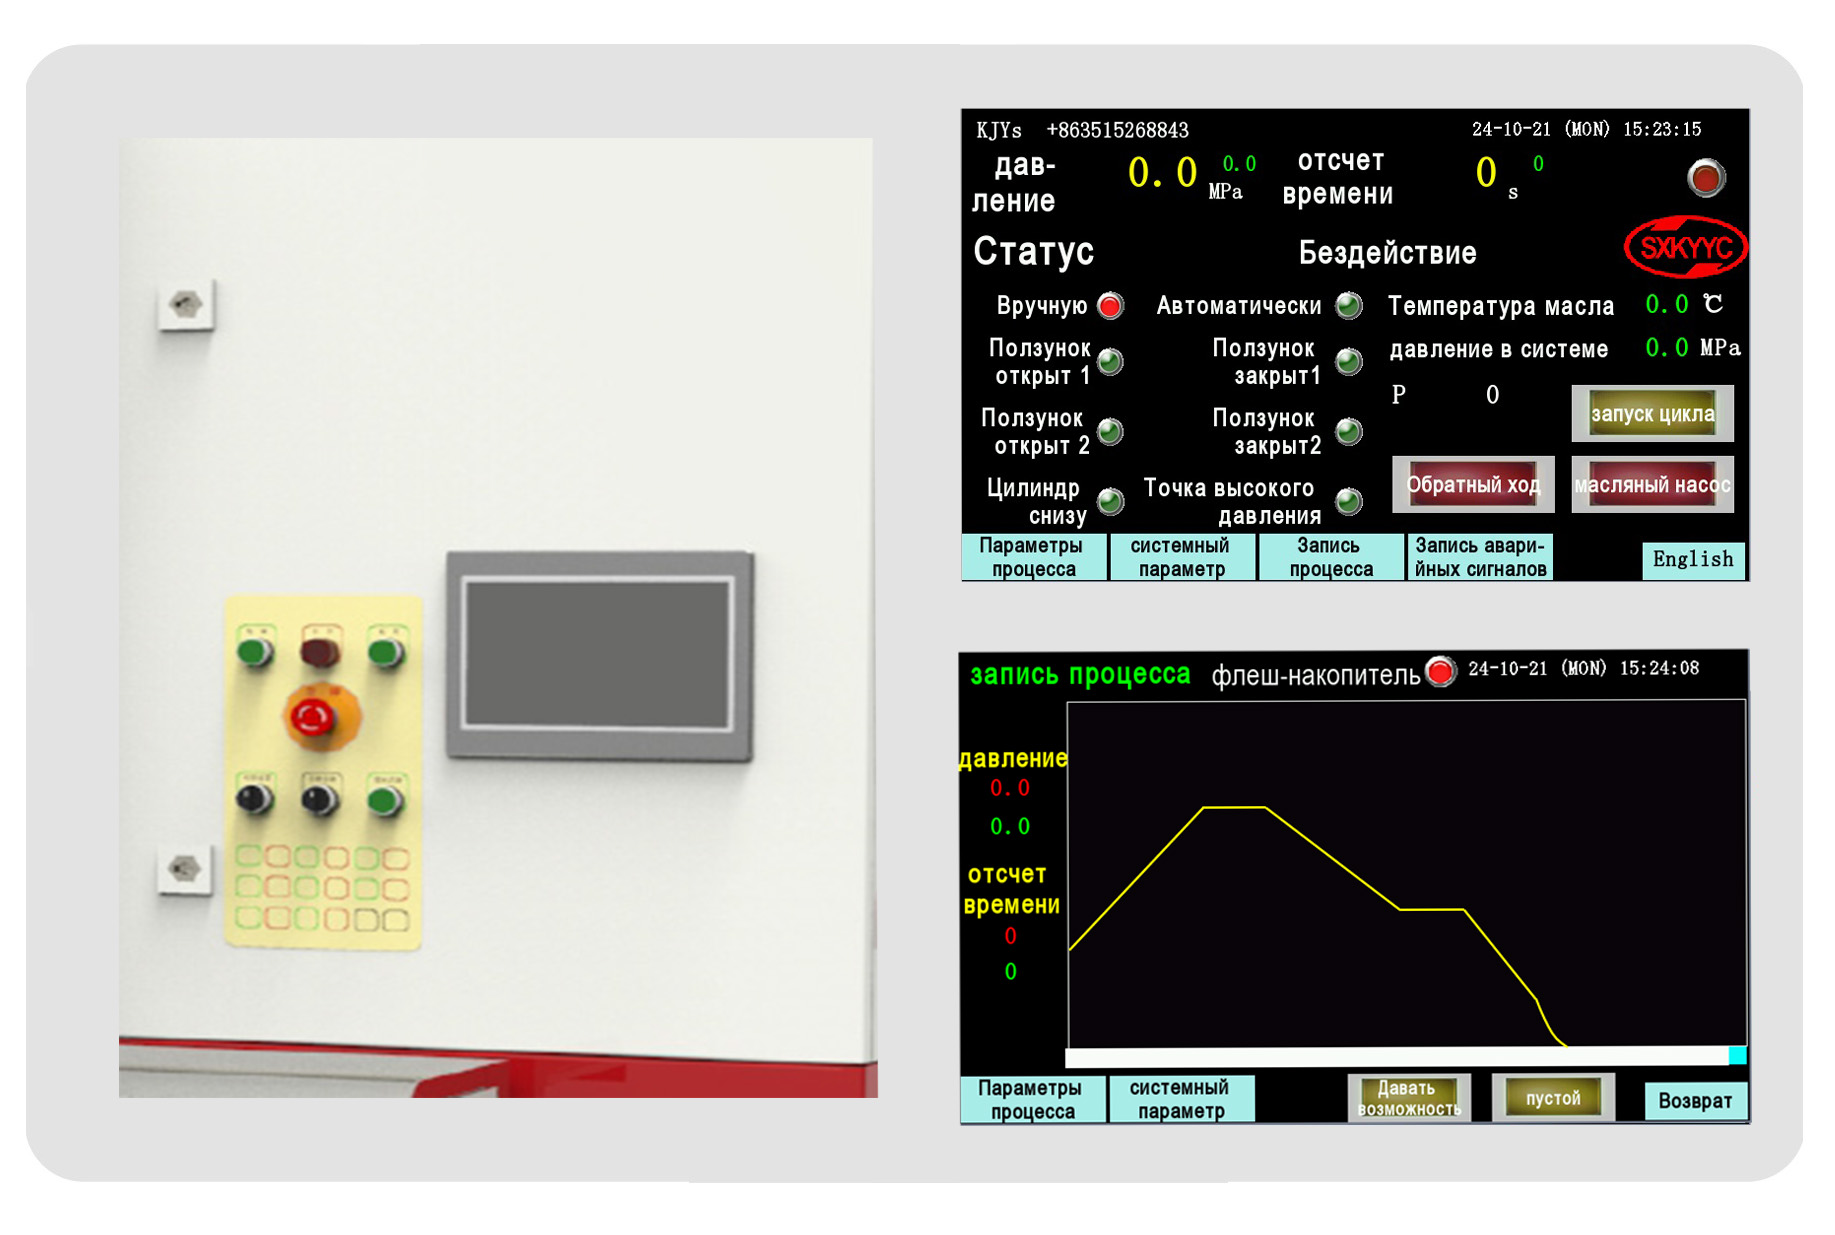Toggle the Ползунок открыт 2 indicator

point(1110,431)
